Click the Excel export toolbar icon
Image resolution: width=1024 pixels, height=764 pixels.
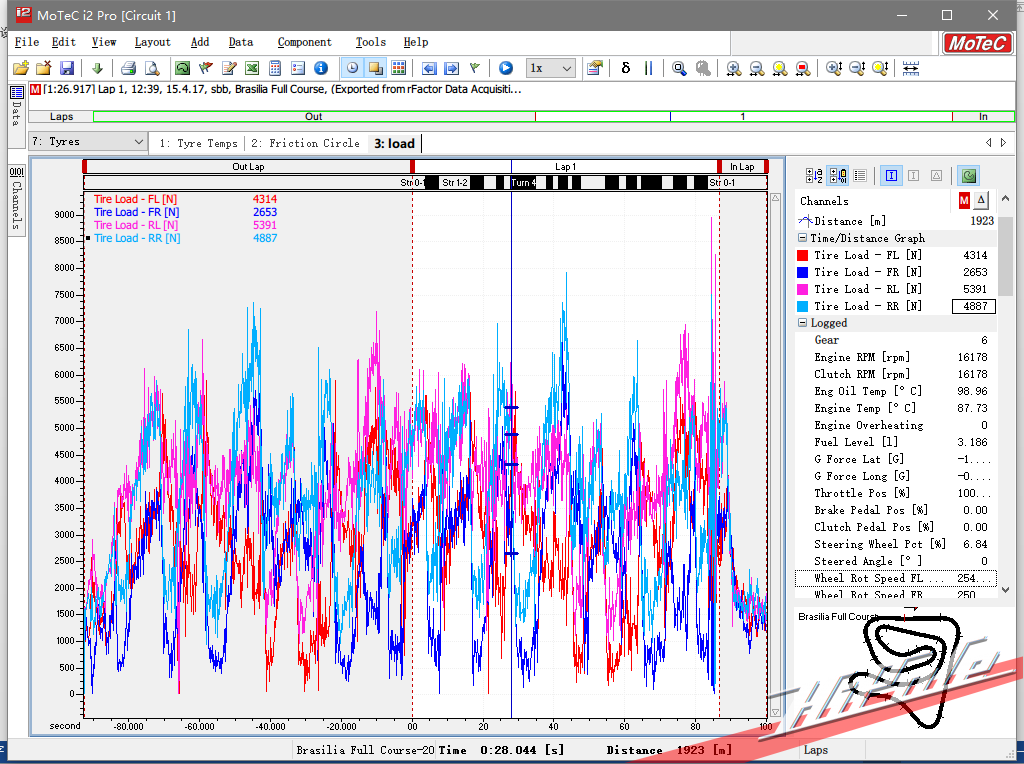pos(252,68)
